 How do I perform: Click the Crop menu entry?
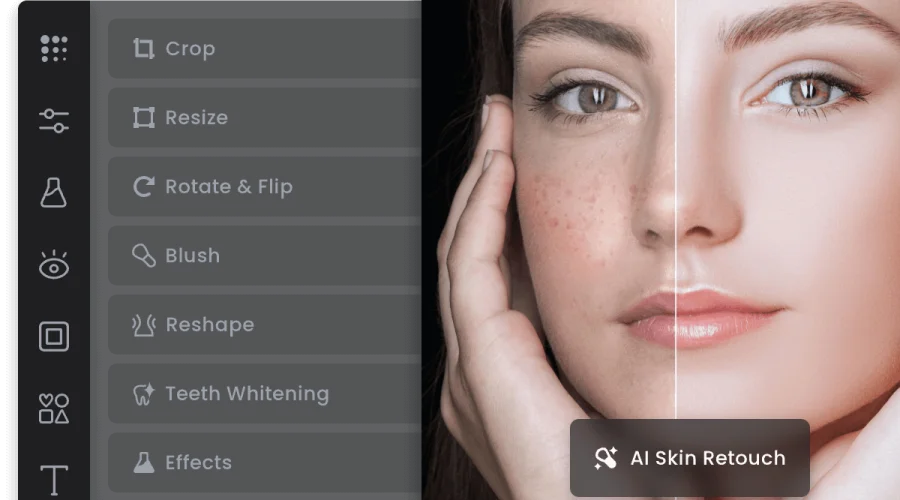click(265, 49)
